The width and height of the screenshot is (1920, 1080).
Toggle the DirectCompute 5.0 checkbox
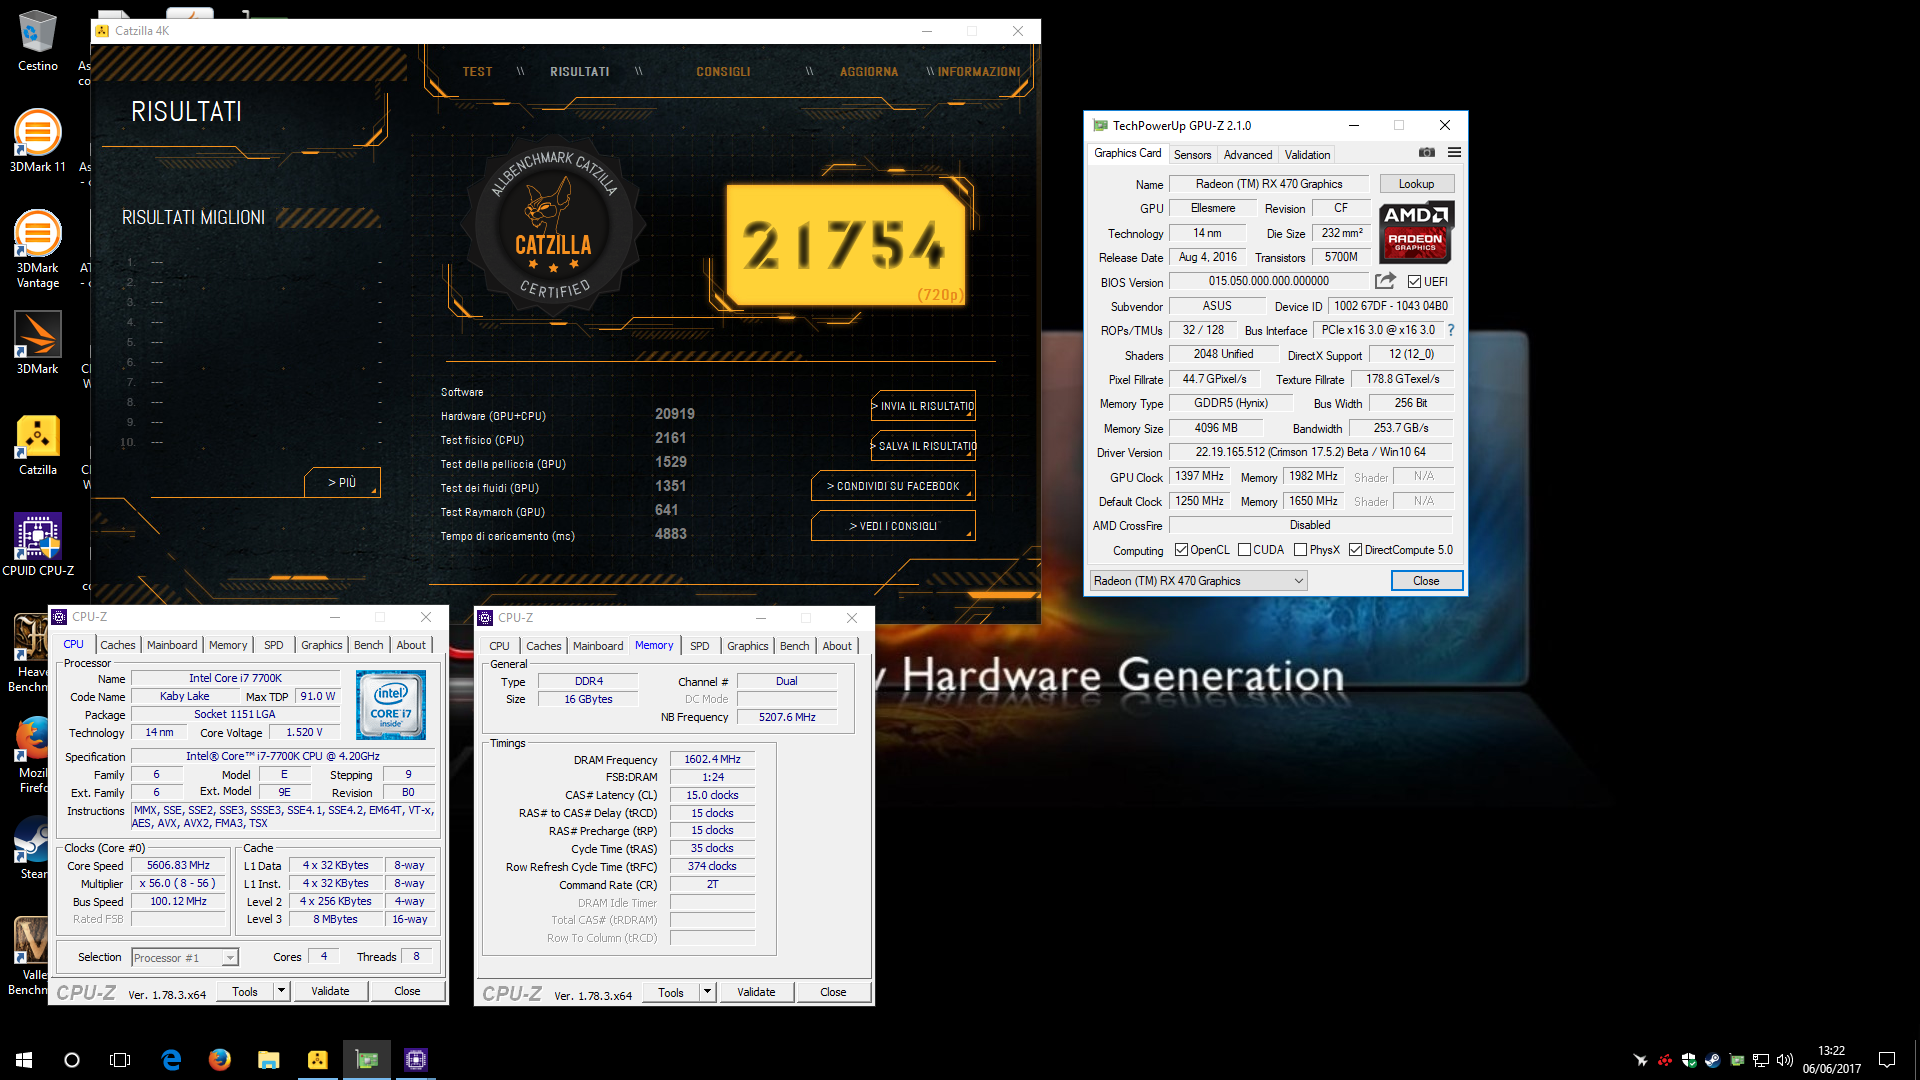[1355, 550]
